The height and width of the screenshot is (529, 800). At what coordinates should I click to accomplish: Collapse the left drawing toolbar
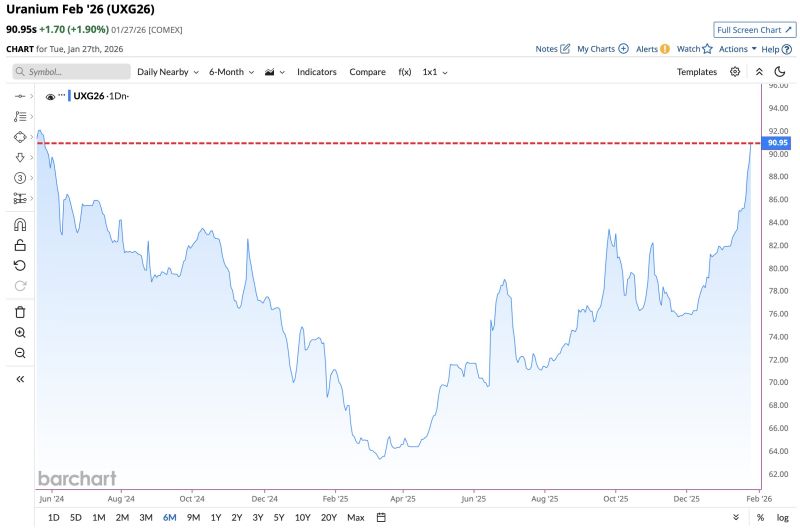click(x=20, y=379)
